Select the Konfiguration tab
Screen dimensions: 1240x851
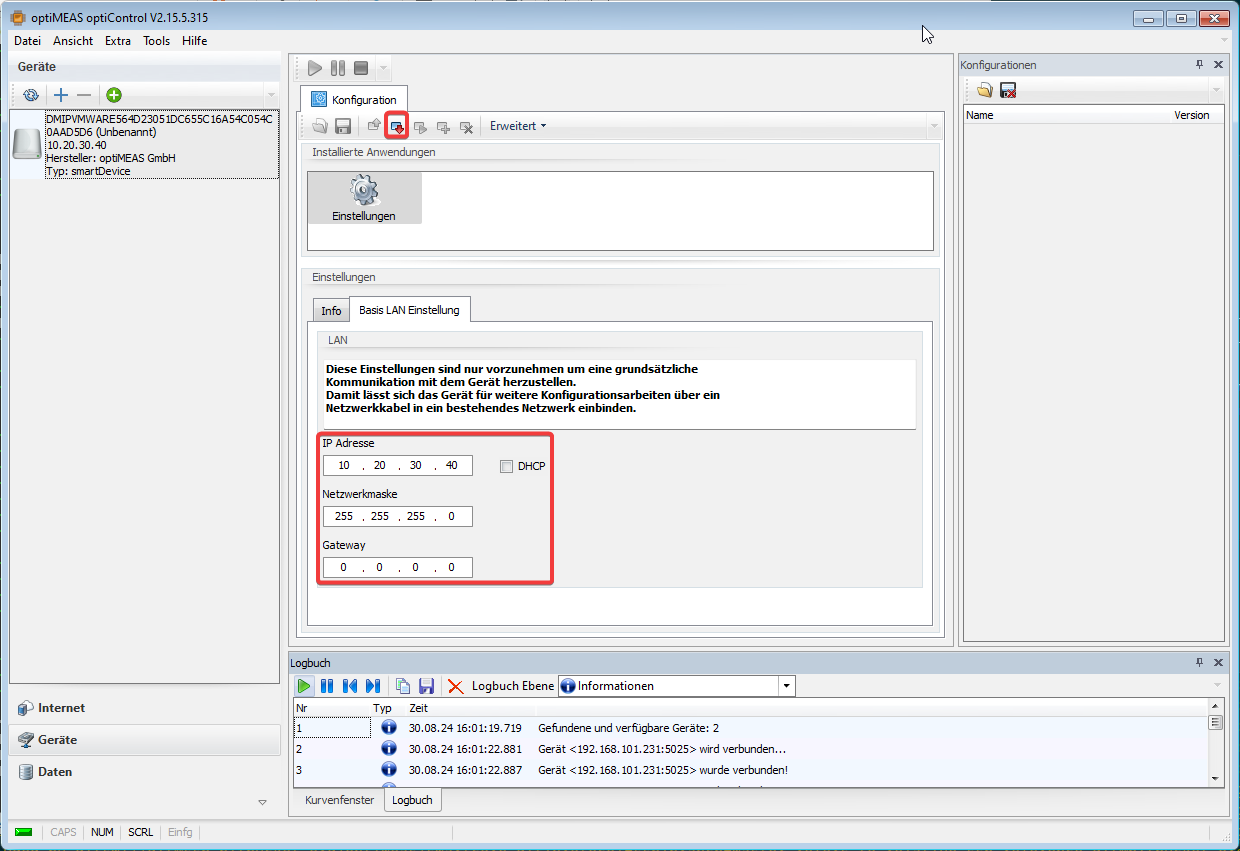[x=355, y=100]
